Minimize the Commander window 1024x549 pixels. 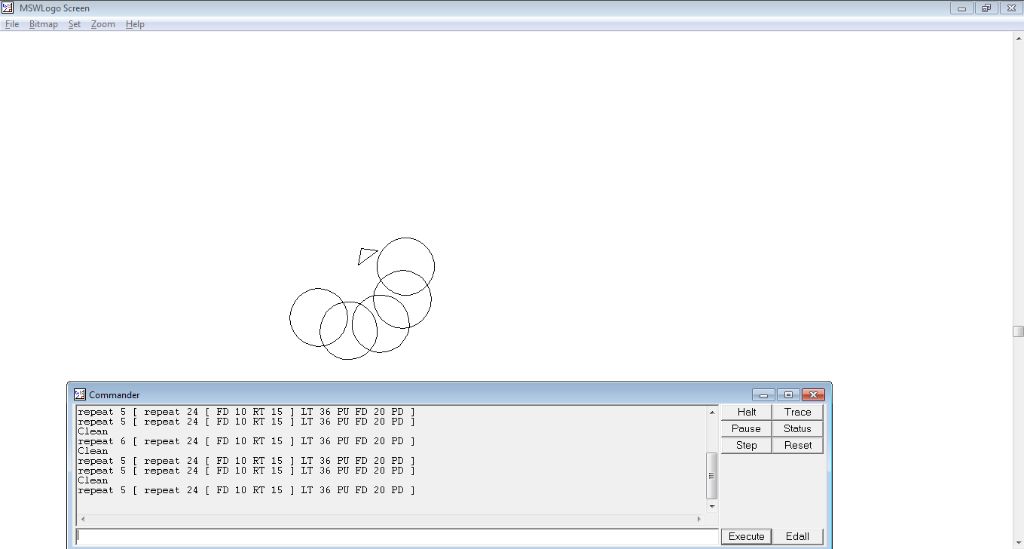click(x=763, y=394)
